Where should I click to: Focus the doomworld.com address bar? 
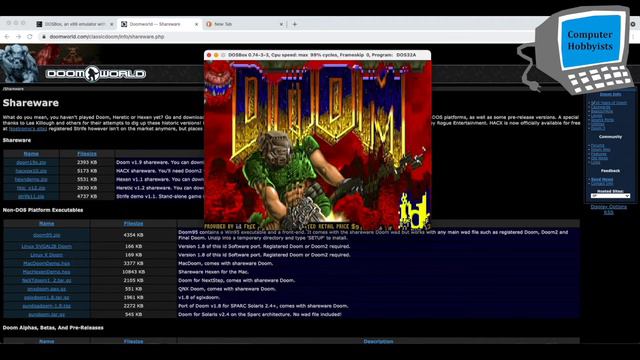286,37
